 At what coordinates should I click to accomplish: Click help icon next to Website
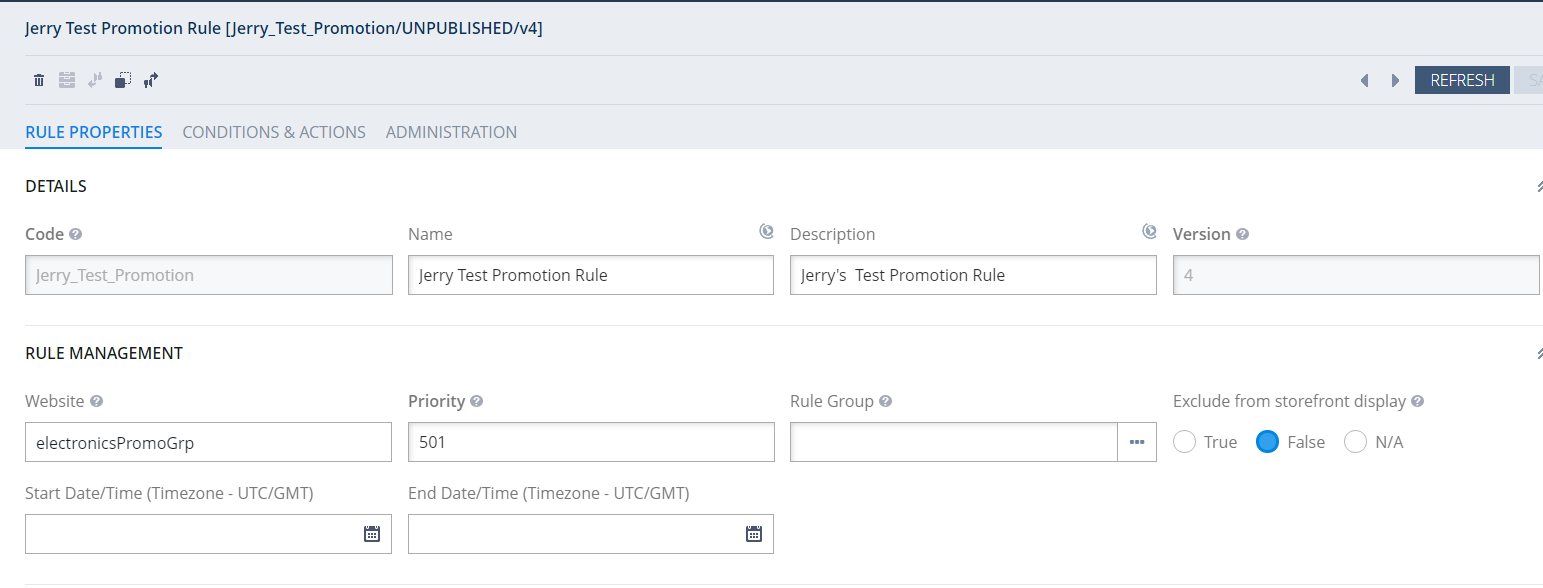coord(96,401)
